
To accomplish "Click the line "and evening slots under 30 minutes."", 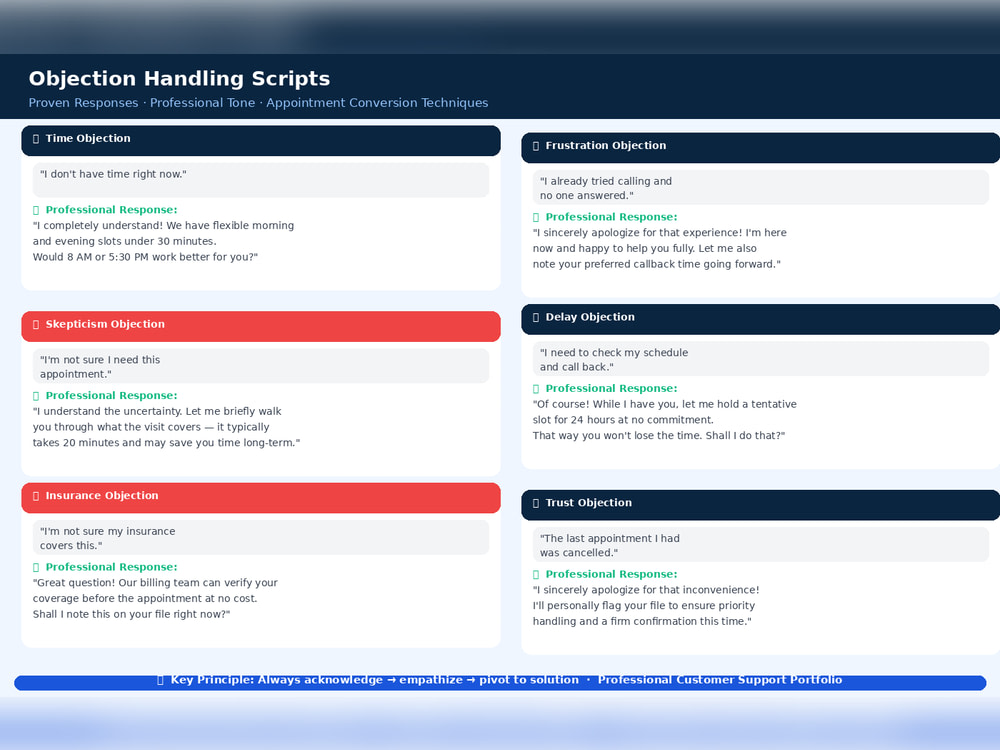I will (x=124, y=242).
